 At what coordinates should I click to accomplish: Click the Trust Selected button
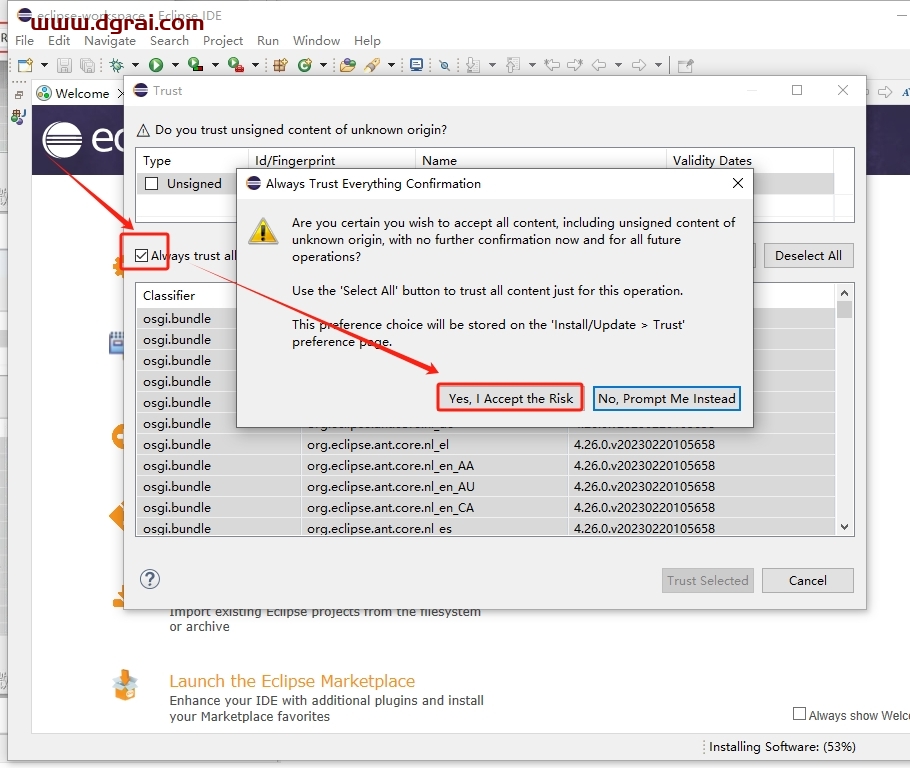coord(707,580)
